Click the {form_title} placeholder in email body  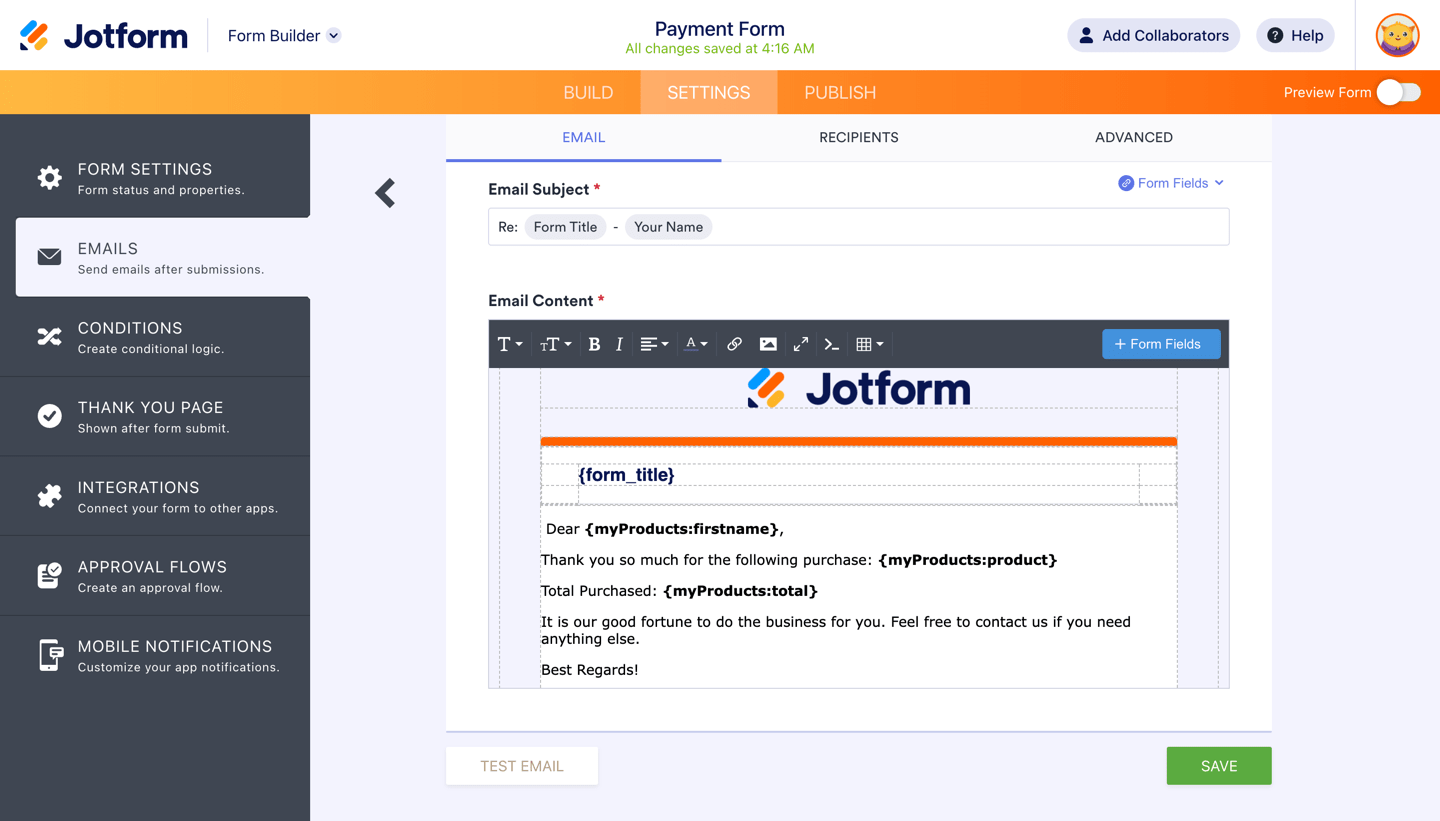(x=626, y=475)
